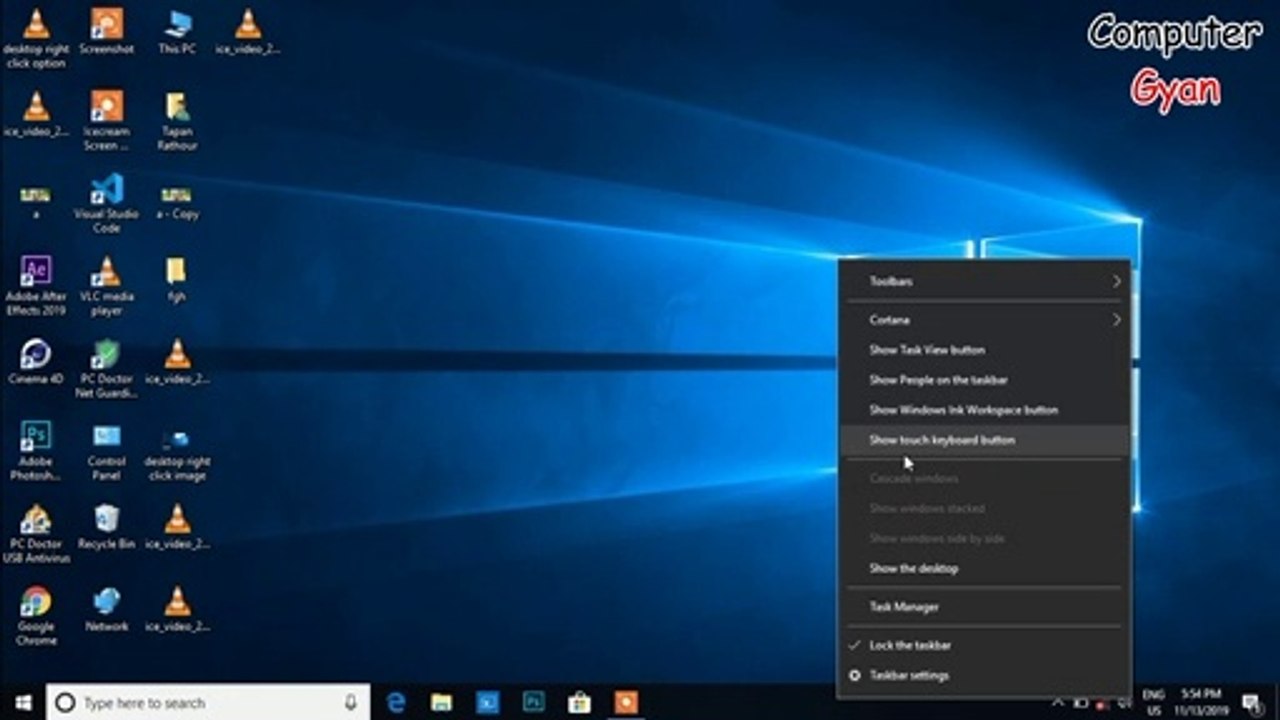1280x720 pixels.
Task: Switch to Photoshop on the taskbar
Action: (x=534, y=702)
